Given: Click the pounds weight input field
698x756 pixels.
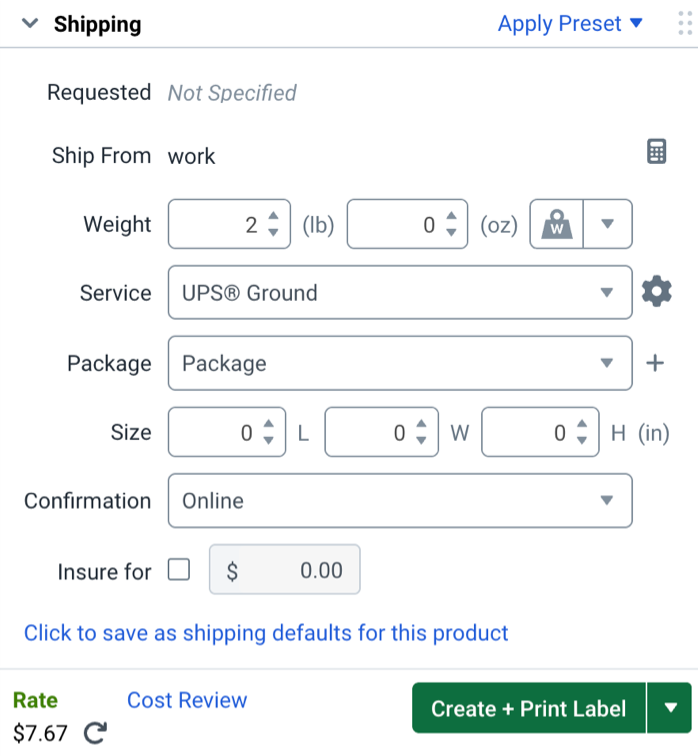Looking at the screenshot, I should pos(229,224).
